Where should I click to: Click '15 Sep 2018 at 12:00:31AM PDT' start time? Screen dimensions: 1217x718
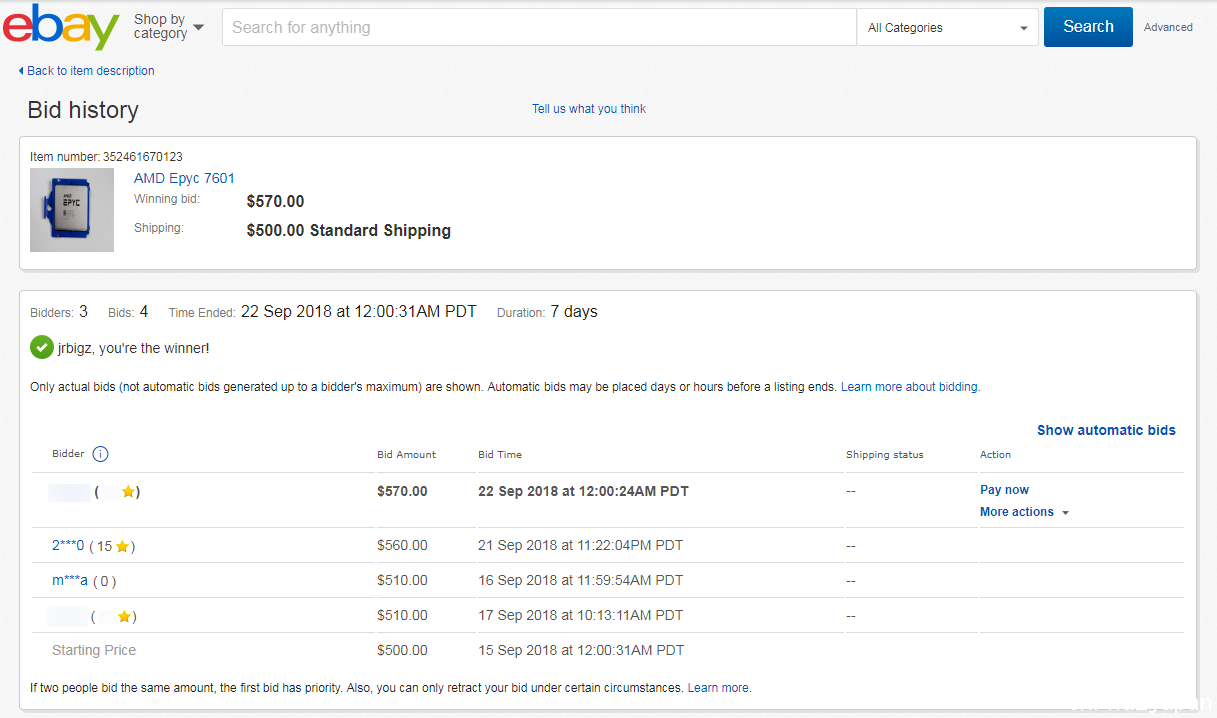point(581,651)
